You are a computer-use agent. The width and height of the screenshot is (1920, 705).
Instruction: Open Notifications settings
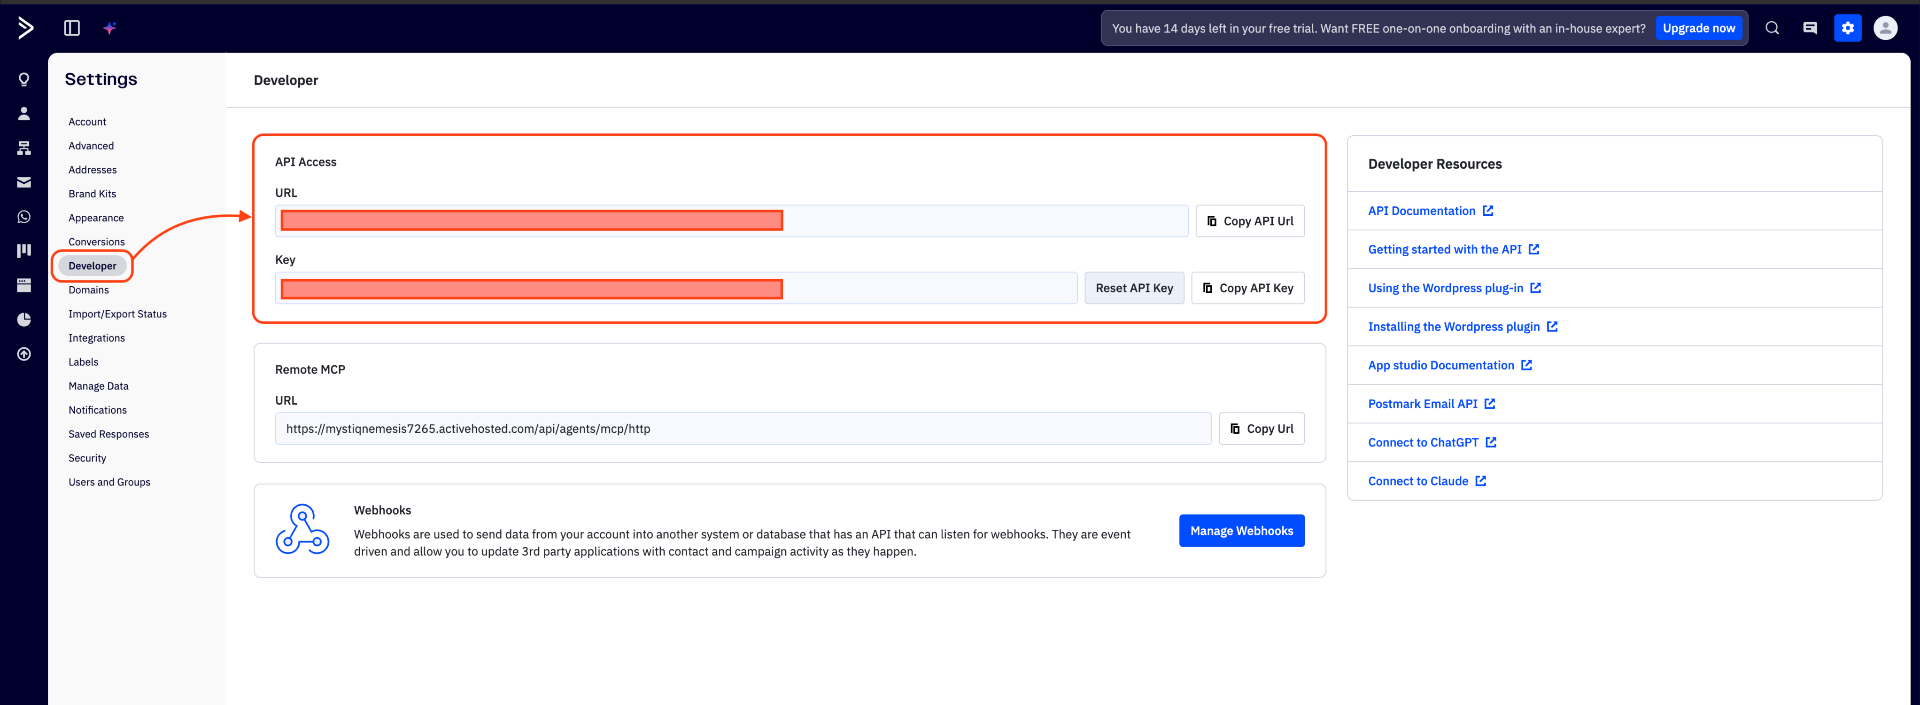pos(98,410)
